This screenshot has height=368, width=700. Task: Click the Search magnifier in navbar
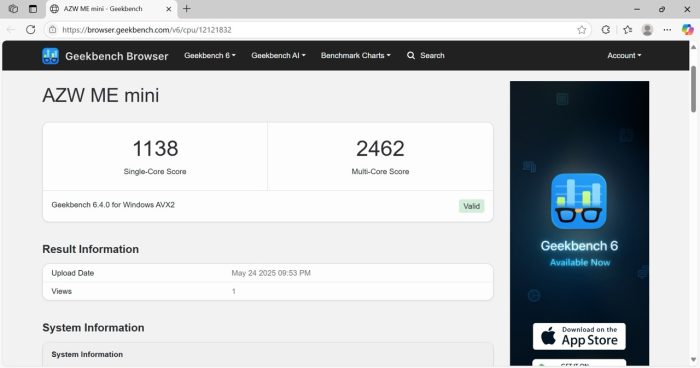(x=411, y=55)
